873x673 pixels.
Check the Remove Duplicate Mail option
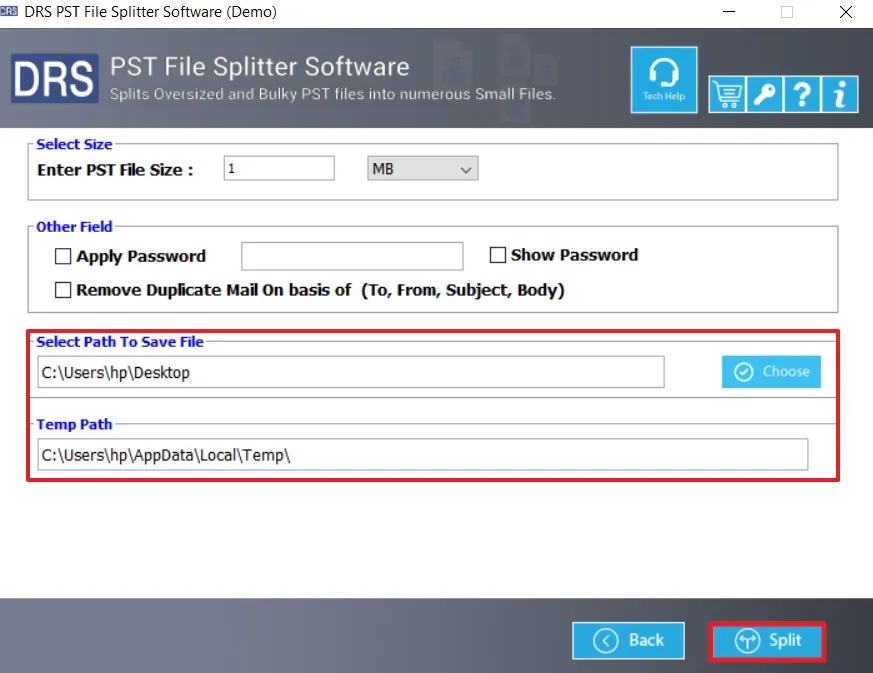tap(63, 290)
